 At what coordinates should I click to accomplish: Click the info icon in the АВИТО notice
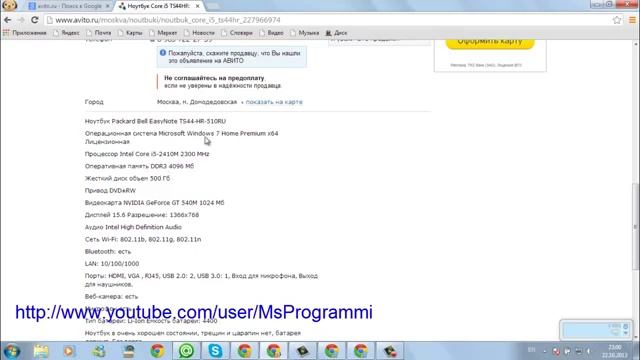pos(163,53)
